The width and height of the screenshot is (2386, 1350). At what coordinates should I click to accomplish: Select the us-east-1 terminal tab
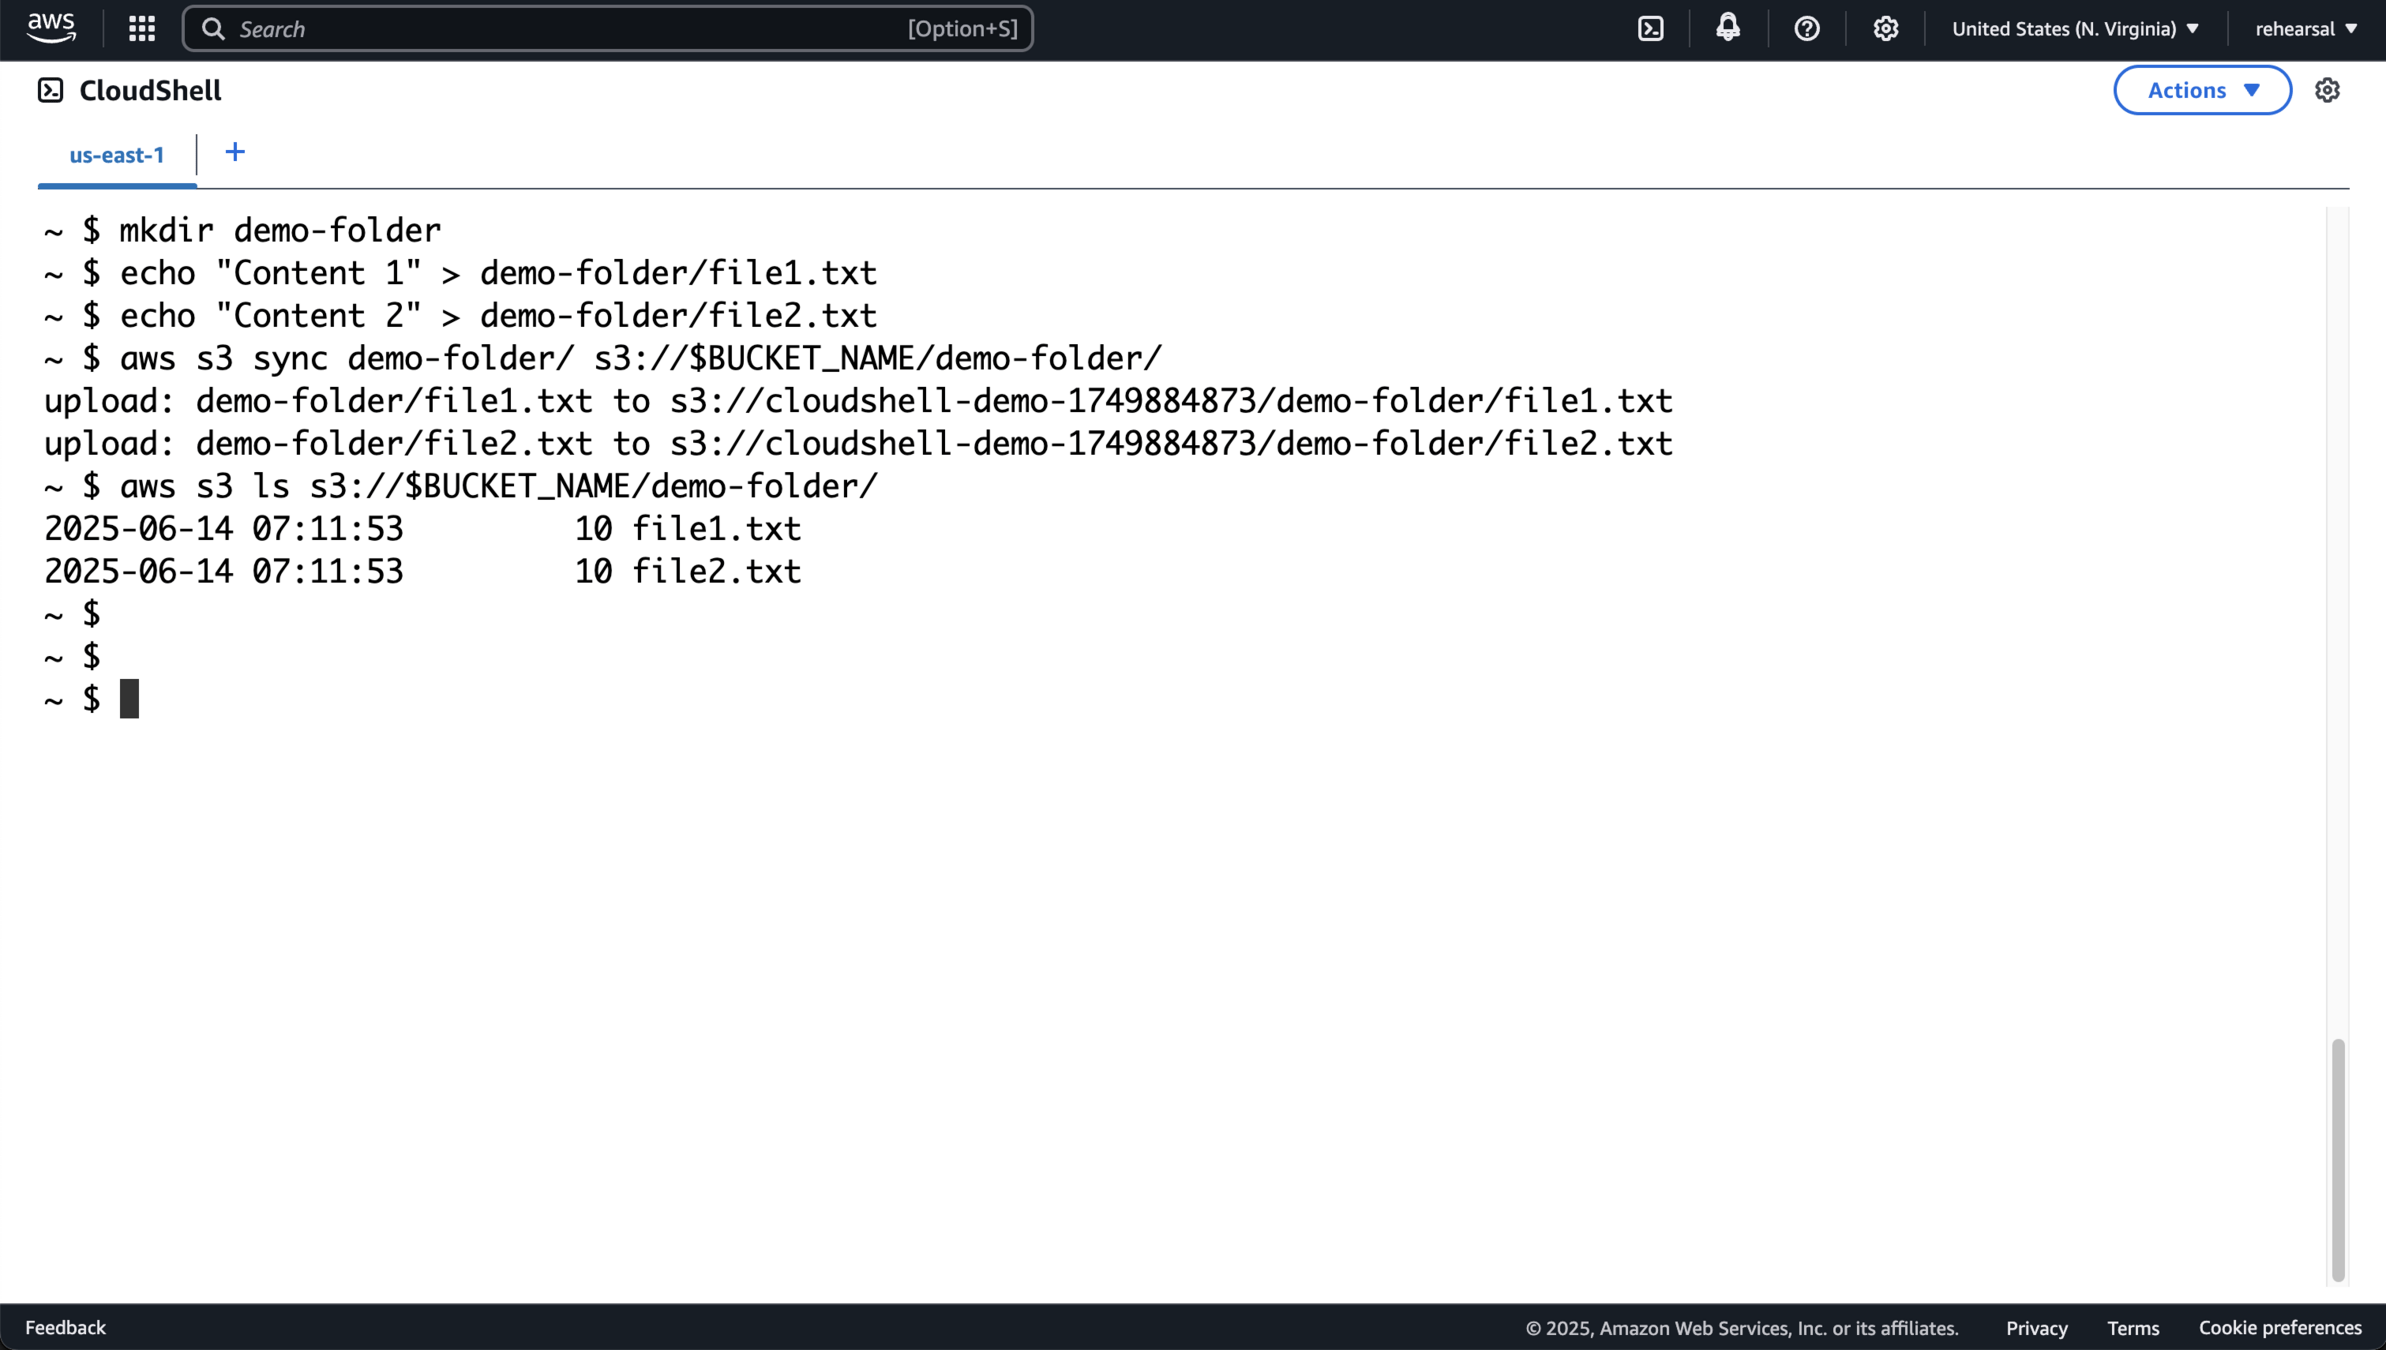117,155
